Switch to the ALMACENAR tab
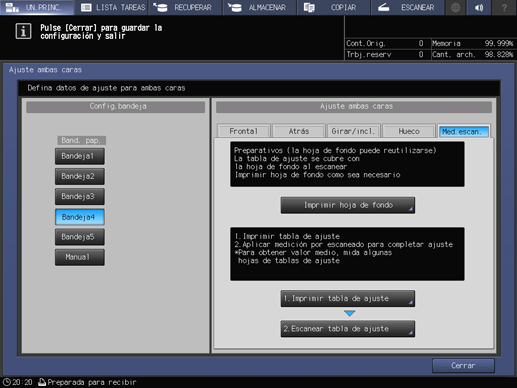This screenshot has width=517, height=388. tap(259, 7)
